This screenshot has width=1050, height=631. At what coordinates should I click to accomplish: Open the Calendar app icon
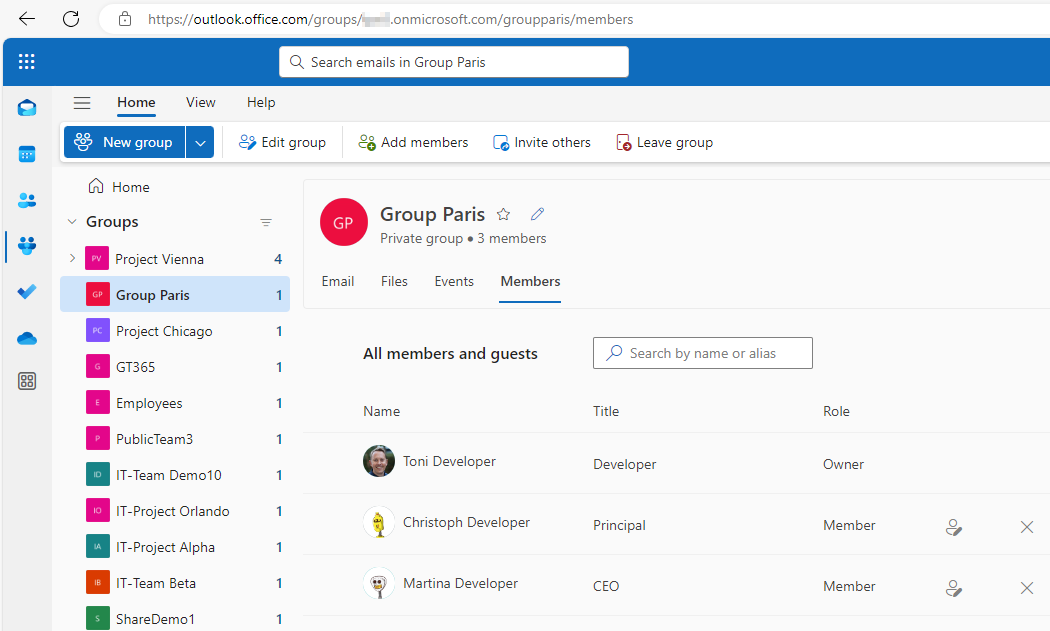[27, 154]
